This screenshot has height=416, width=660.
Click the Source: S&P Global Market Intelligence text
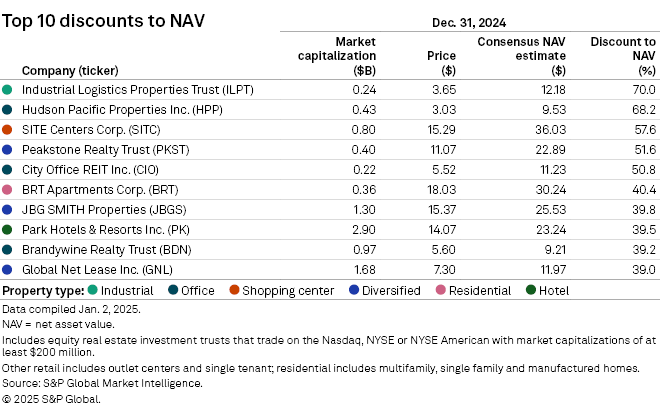102,383
